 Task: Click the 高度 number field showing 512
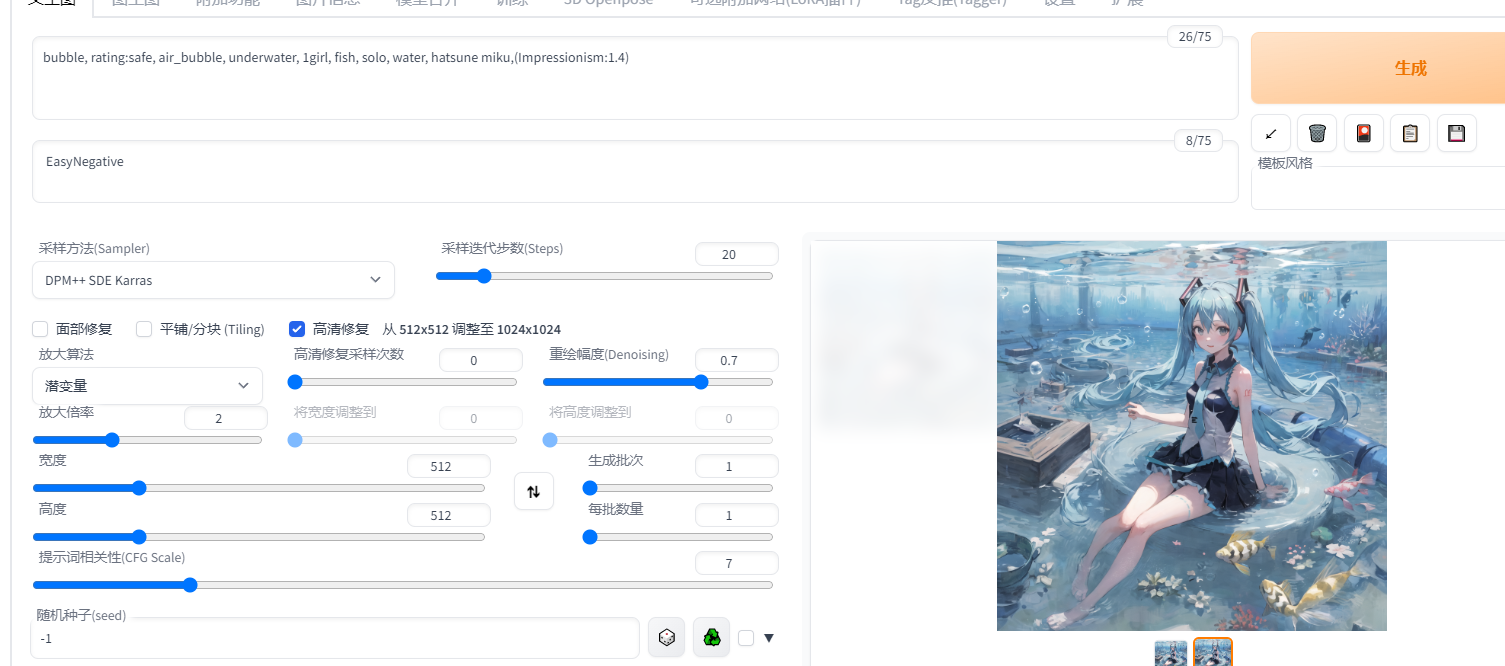[x=449, y=516]
